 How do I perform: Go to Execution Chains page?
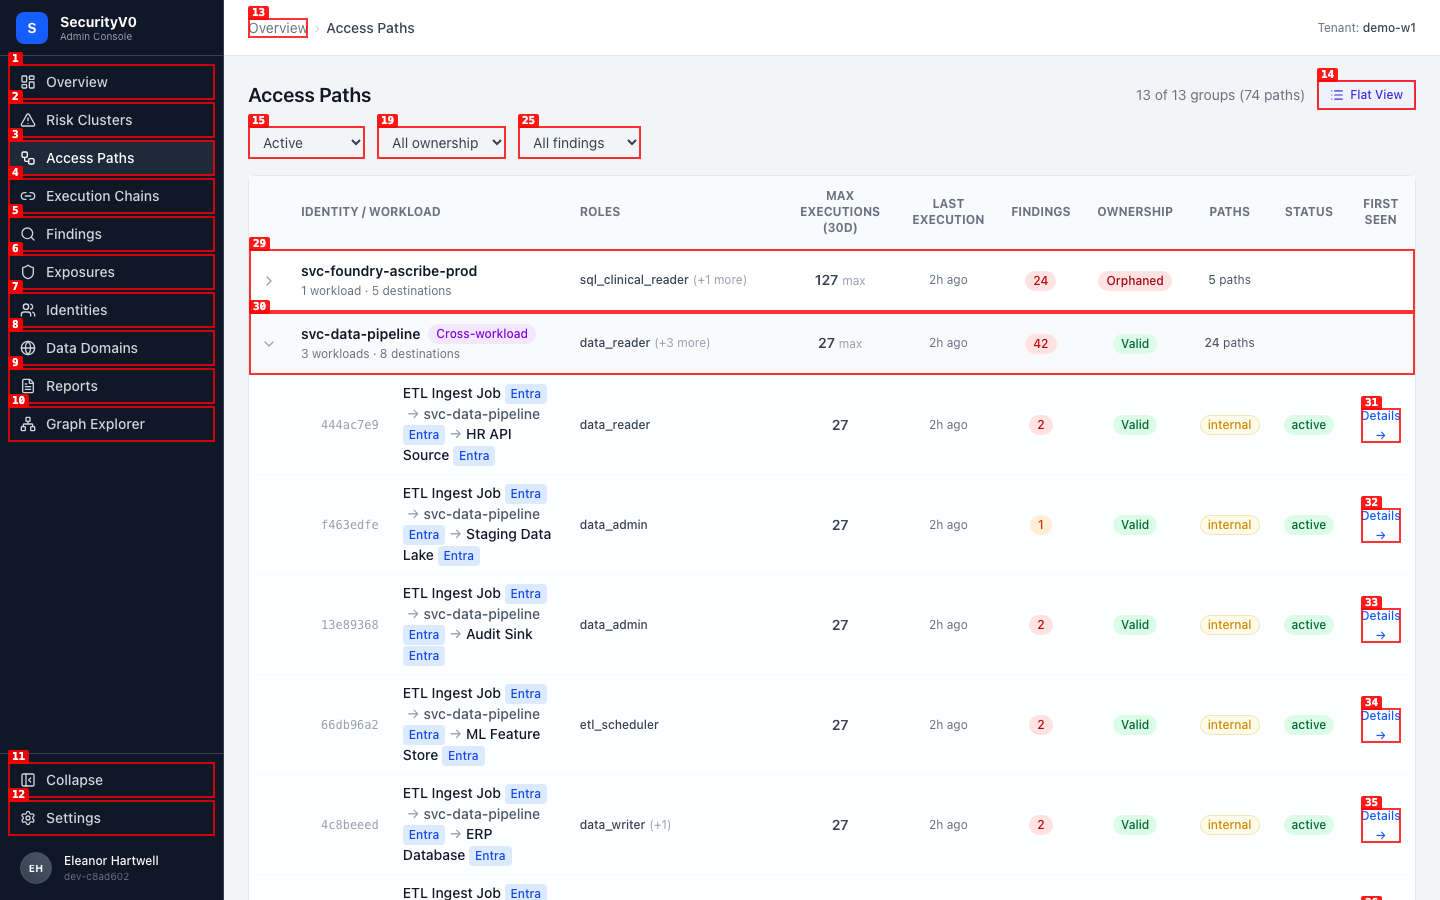click(112, 196)
